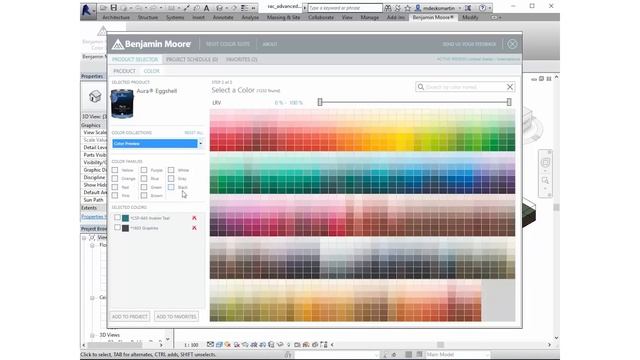Screen dimensions: 640x360
Task: Toggle the Gray color family checkbox
Action: pos(171,178)
